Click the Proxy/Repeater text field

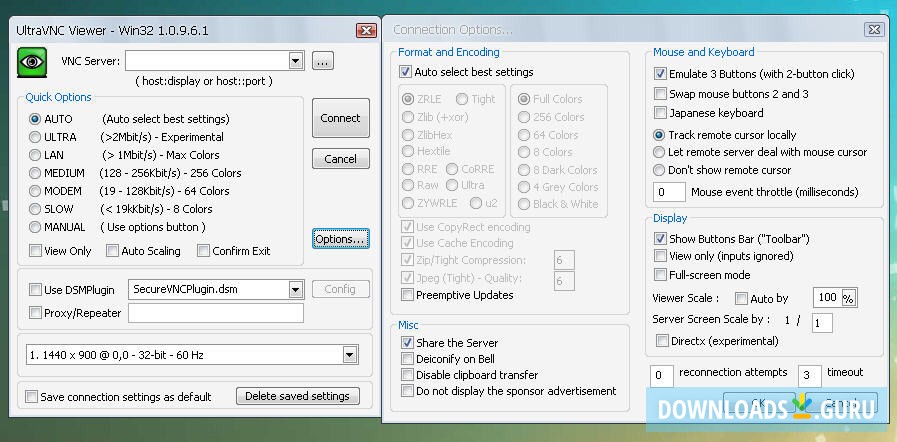[x=216, y=313]
